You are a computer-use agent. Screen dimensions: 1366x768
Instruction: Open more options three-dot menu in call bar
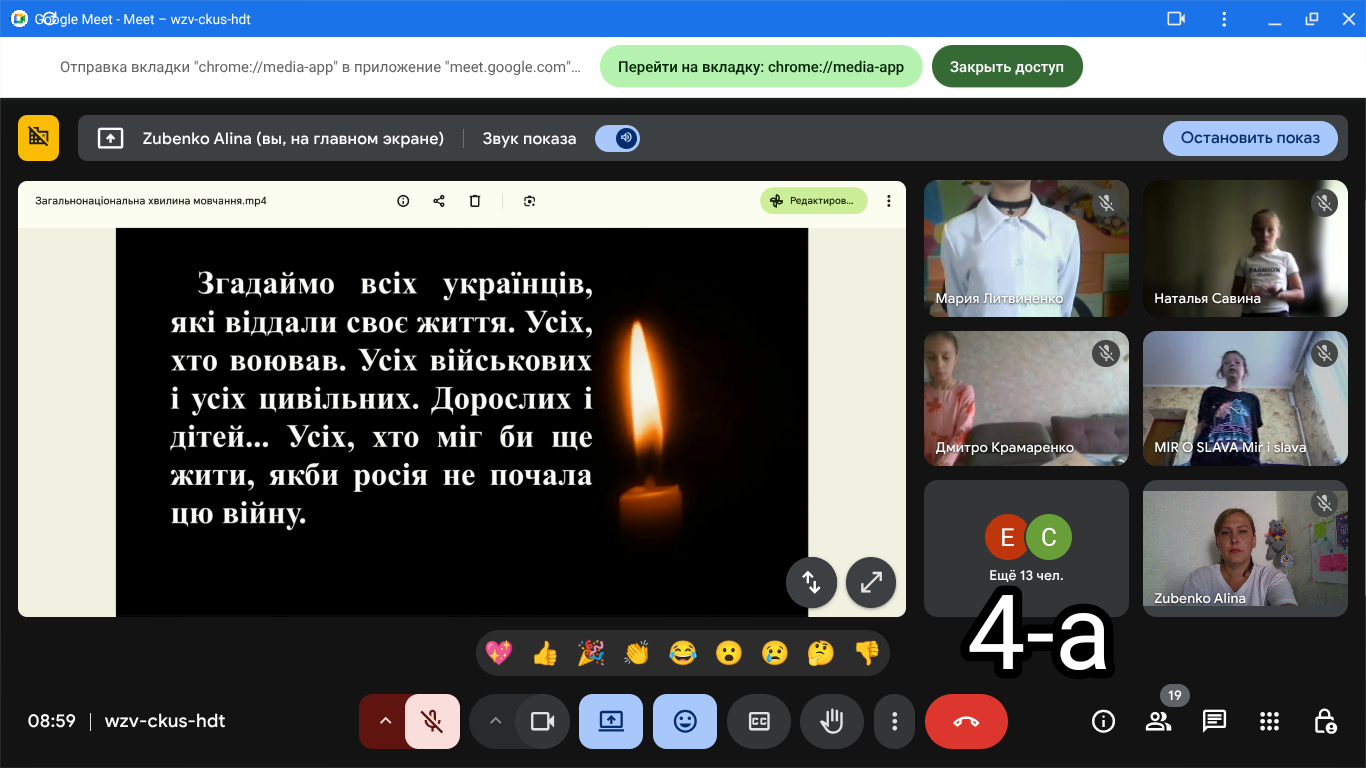click(895, 721)
